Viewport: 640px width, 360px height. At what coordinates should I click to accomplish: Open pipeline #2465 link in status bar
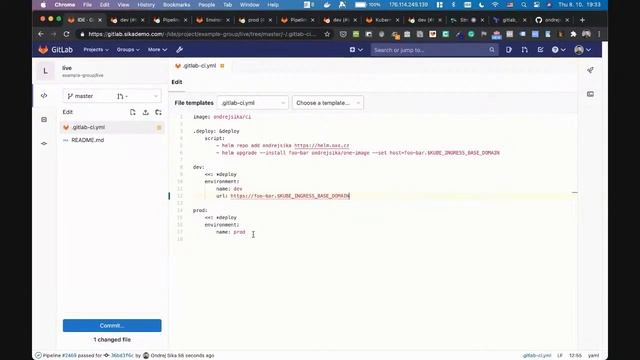tap(69, 356)
